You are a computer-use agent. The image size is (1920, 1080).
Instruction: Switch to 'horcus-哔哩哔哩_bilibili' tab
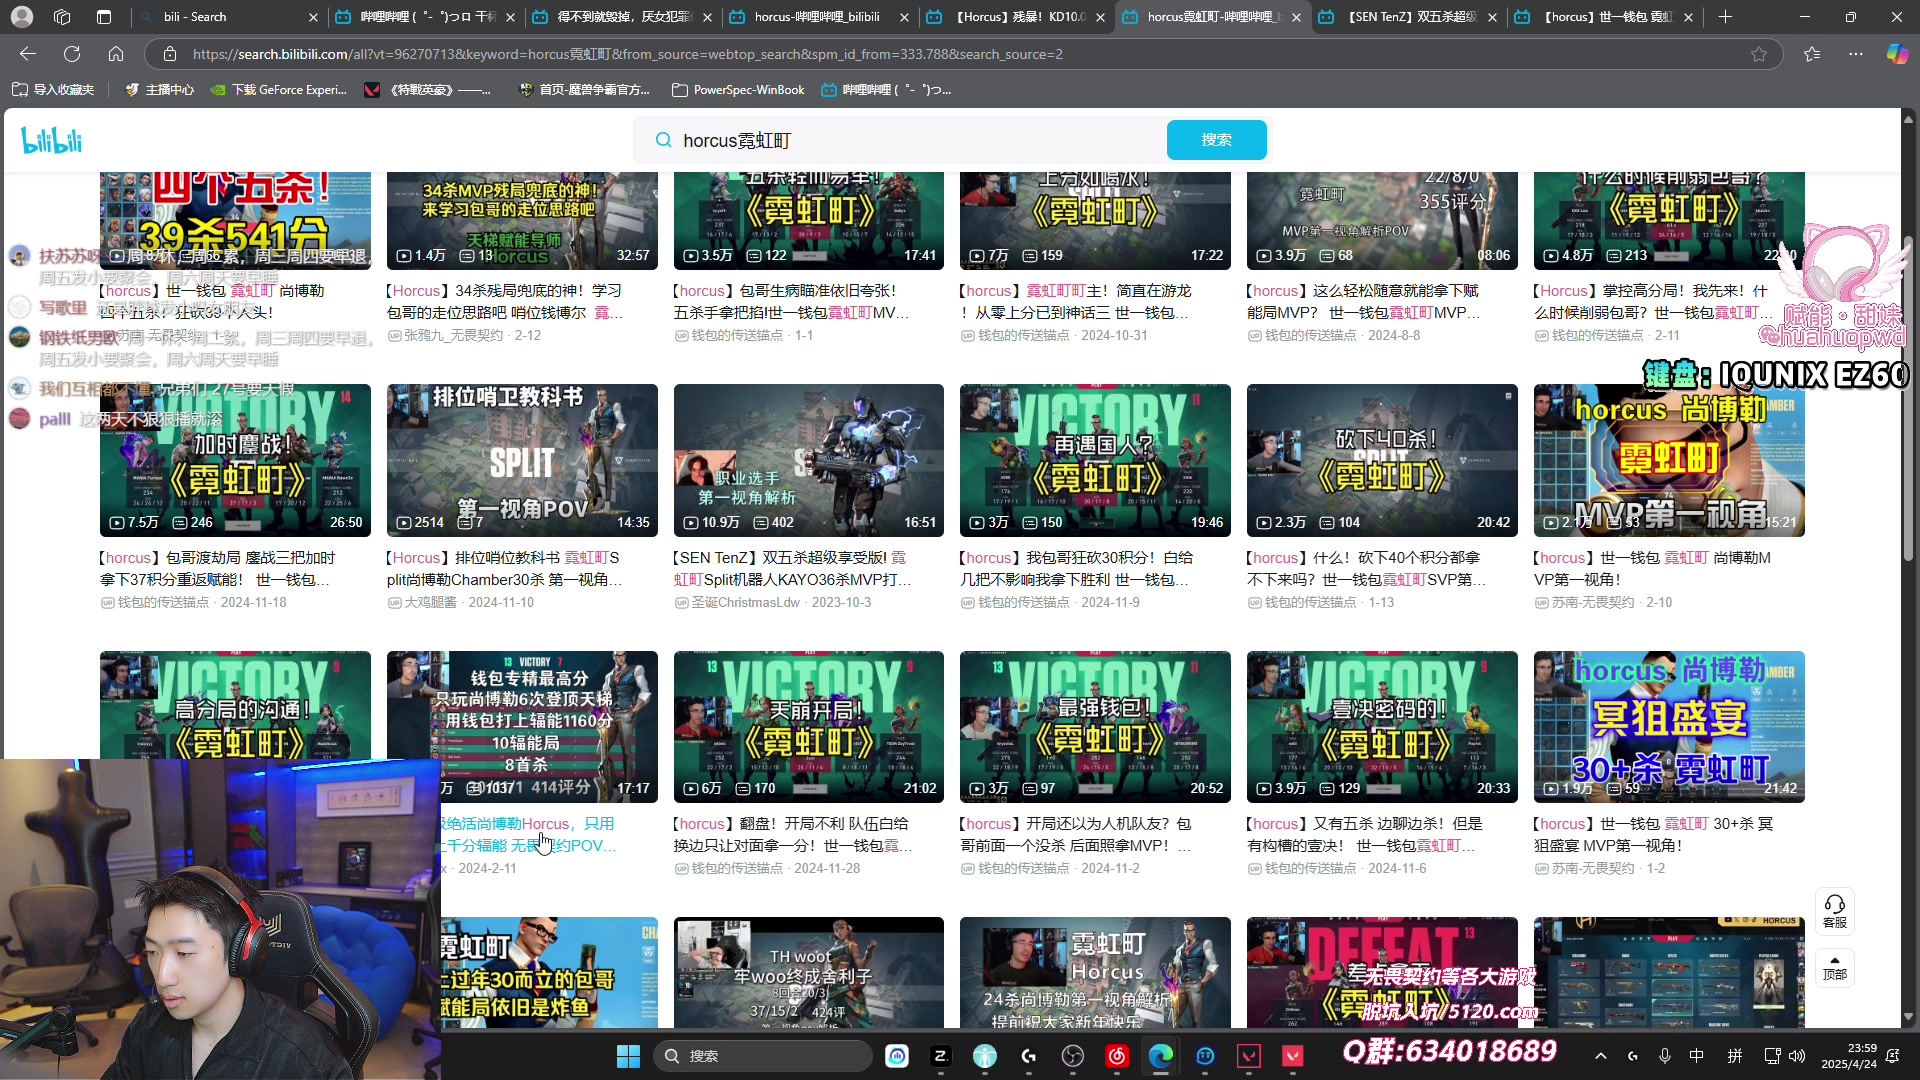820,17
